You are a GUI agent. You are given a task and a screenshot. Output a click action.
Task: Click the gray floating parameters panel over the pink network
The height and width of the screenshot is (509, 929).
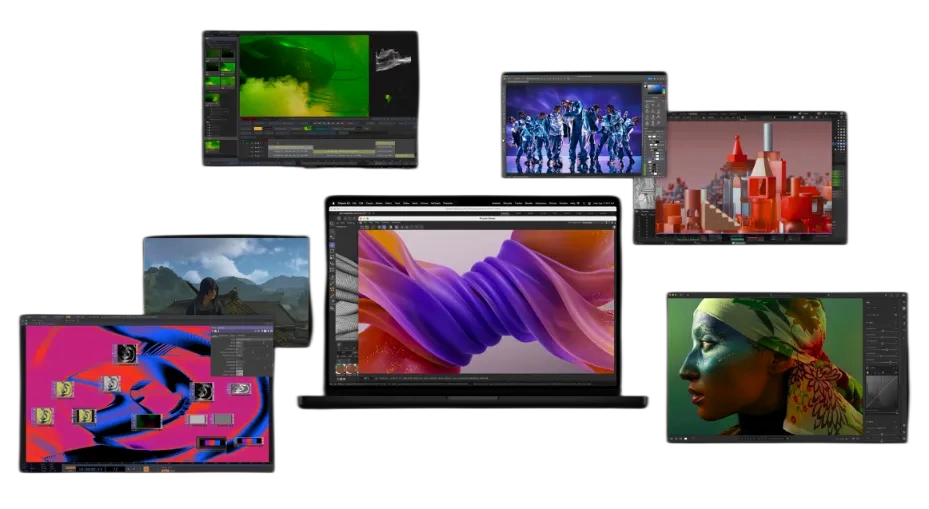click(241, 352)
